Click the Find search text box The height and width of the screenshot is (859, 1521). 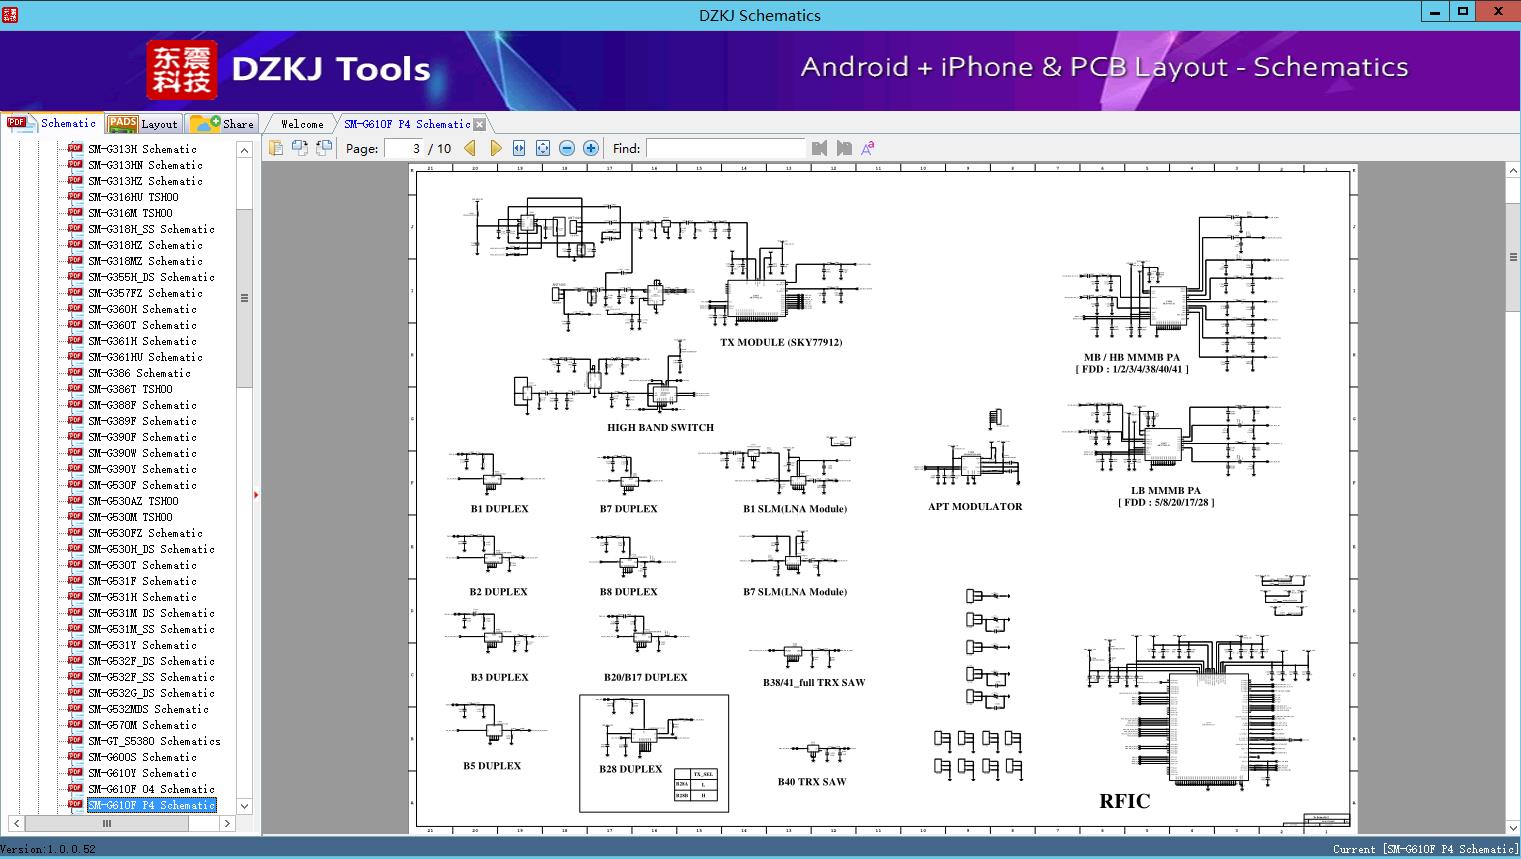(x=725, y=148)
